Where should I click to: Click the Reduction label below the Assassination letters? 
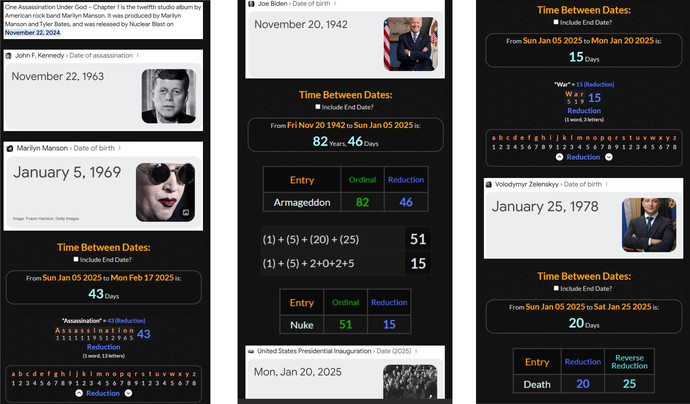tap(103, 347)
